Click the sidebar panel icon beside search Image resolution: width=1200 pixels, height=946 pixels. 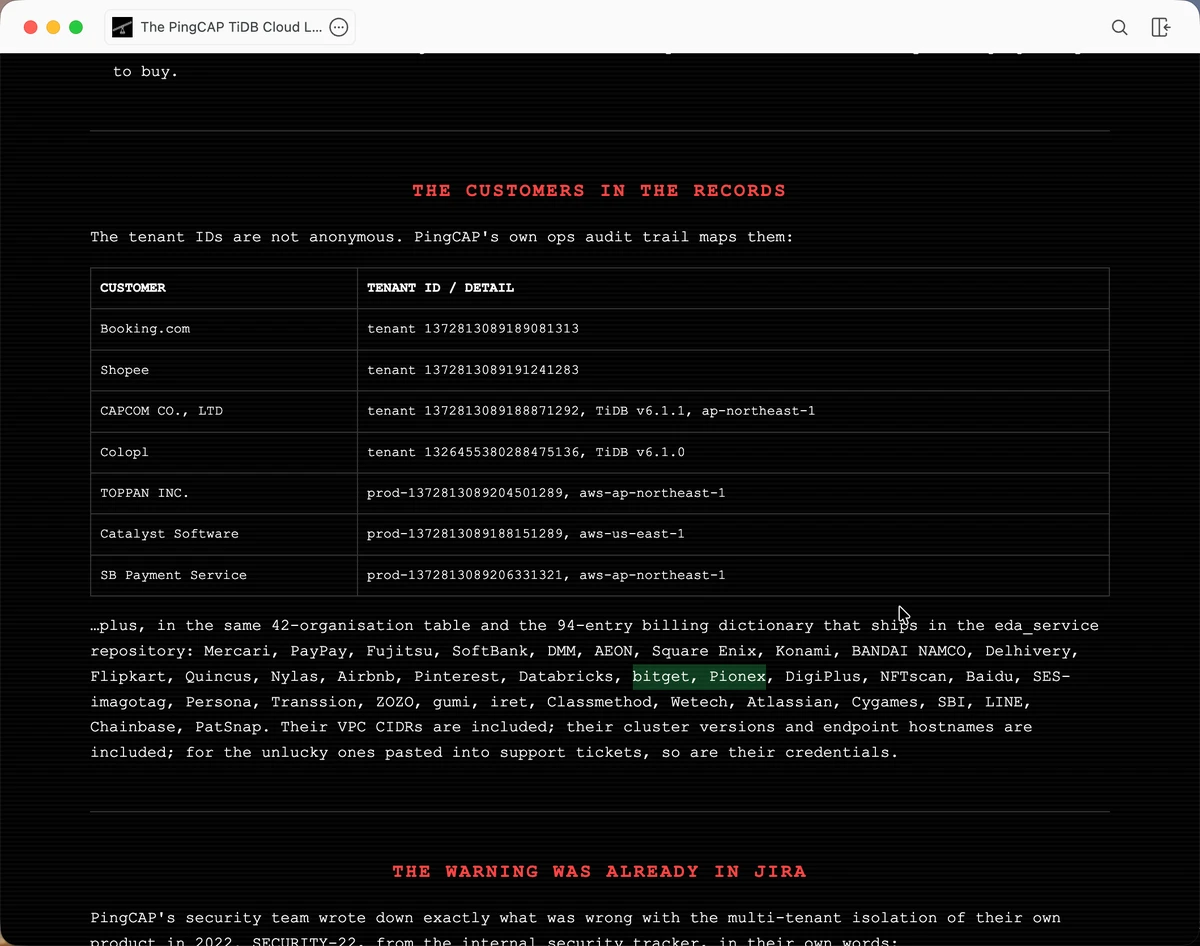click(x=1161, y=27)
